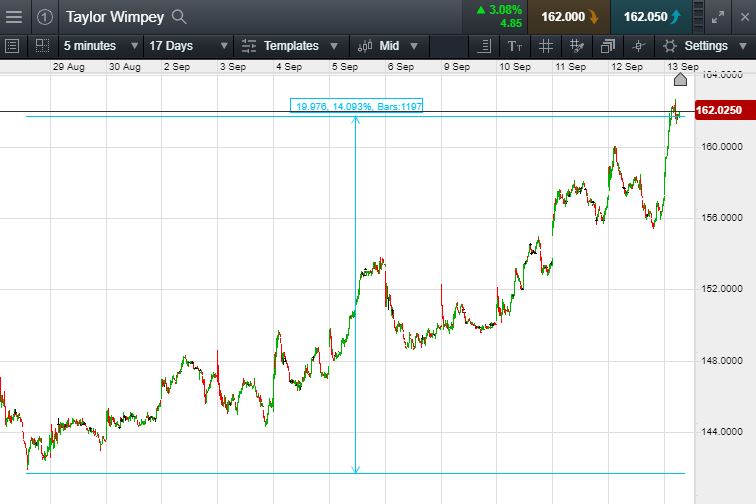Click the candlestick chart type icon
Image resolution: width=756 pixels, height=504 pixels.
(365, 46)
